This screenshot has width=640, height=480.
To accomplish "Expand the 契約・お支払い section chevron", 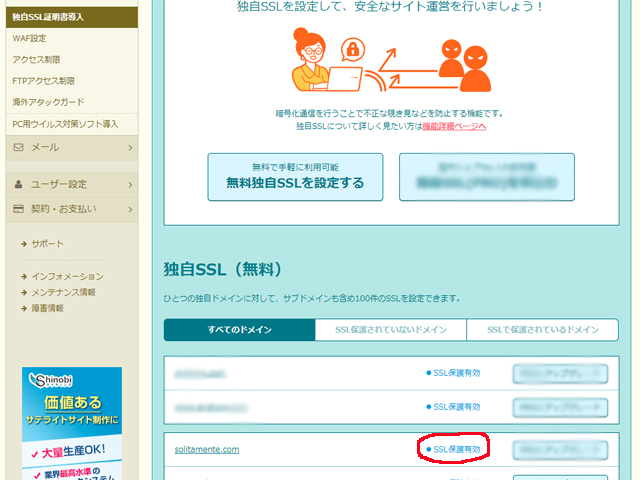I will click(130, 209).
